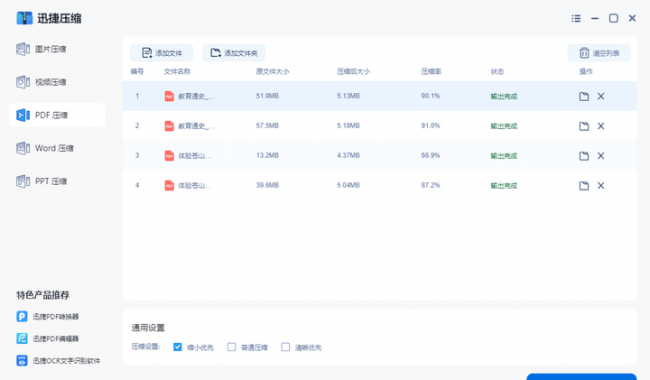
Task: Click the 39.6MB original size cell
Action: 267,185
